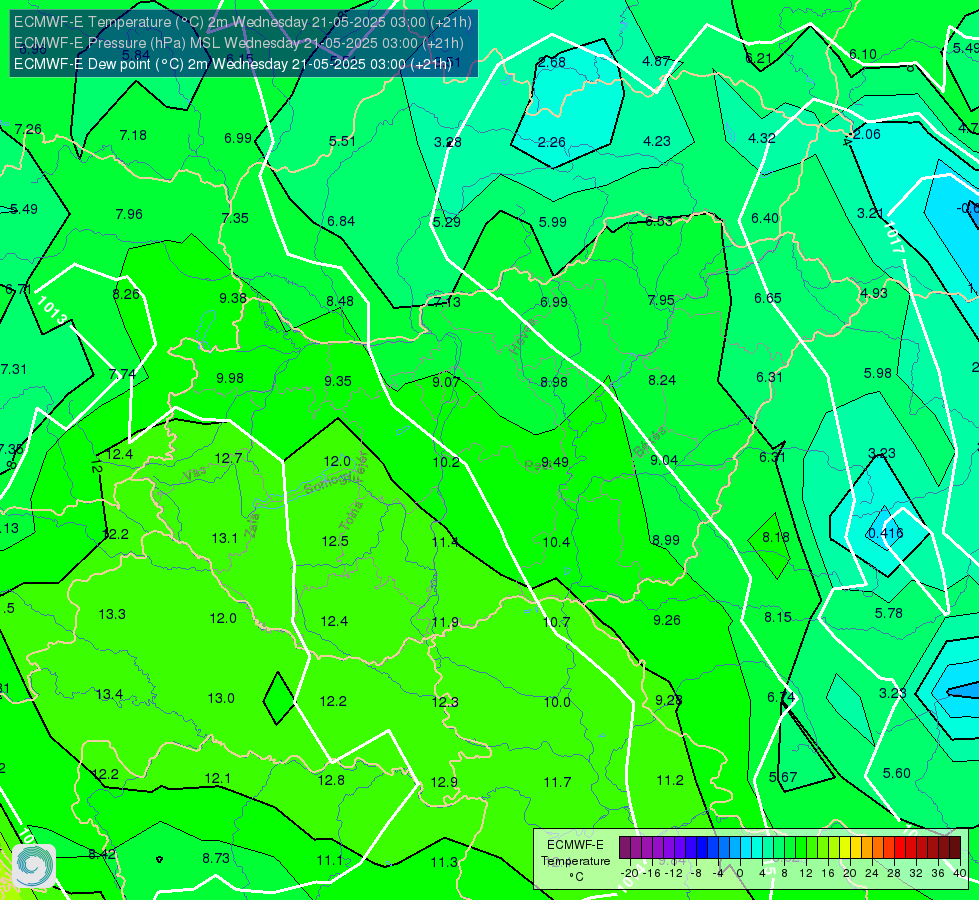Click the ECMWF-E Temperature °C legend title
Image resolution: width=979 pixels, height=900 pixels.
tap(575, 861)
